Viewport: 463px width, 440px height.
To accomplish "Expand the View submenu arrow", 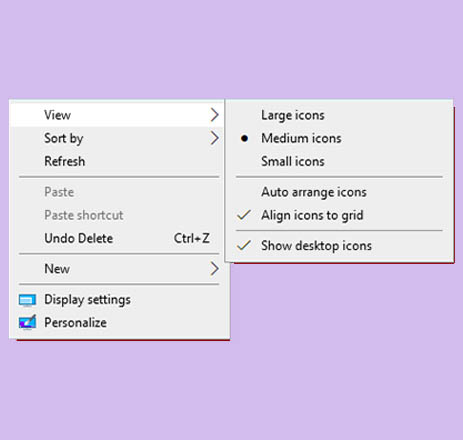I will pyautogui.click(x=215, y=115).
